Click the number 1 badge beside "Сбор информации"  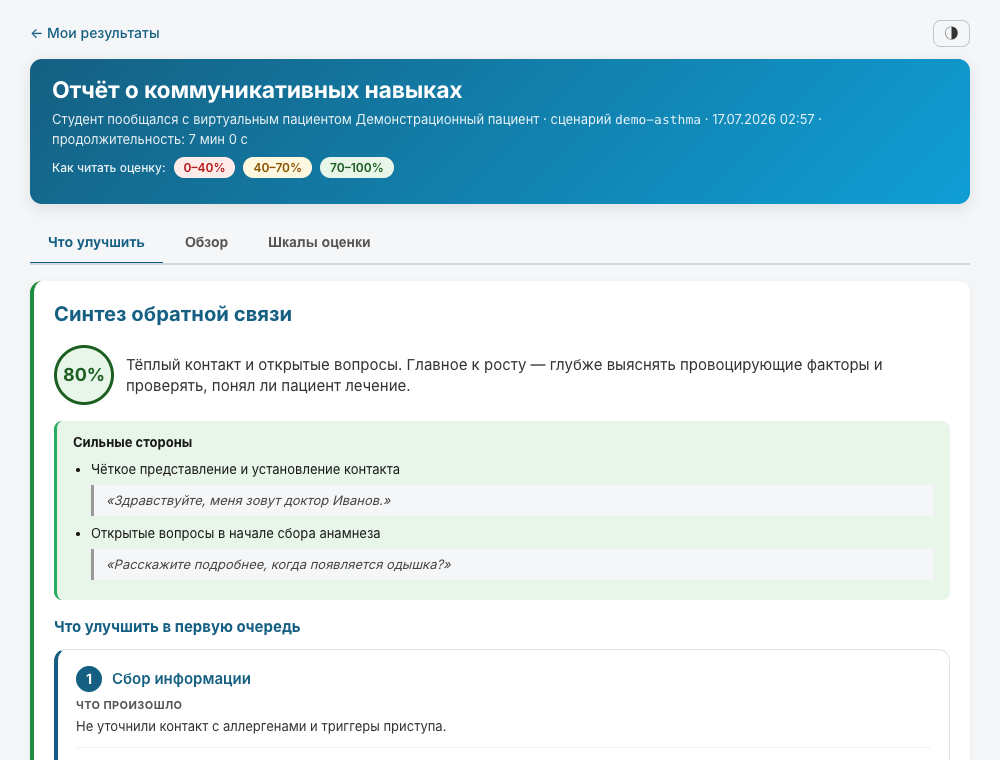pos(89,679)
